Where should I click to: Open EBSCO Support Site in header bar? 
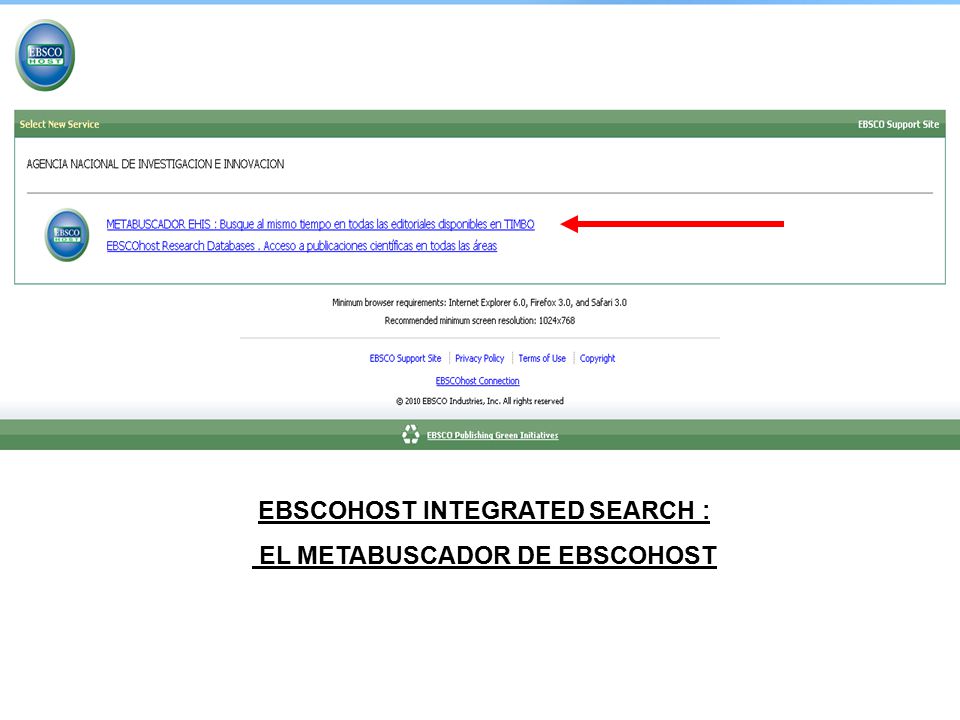point(898,124)
